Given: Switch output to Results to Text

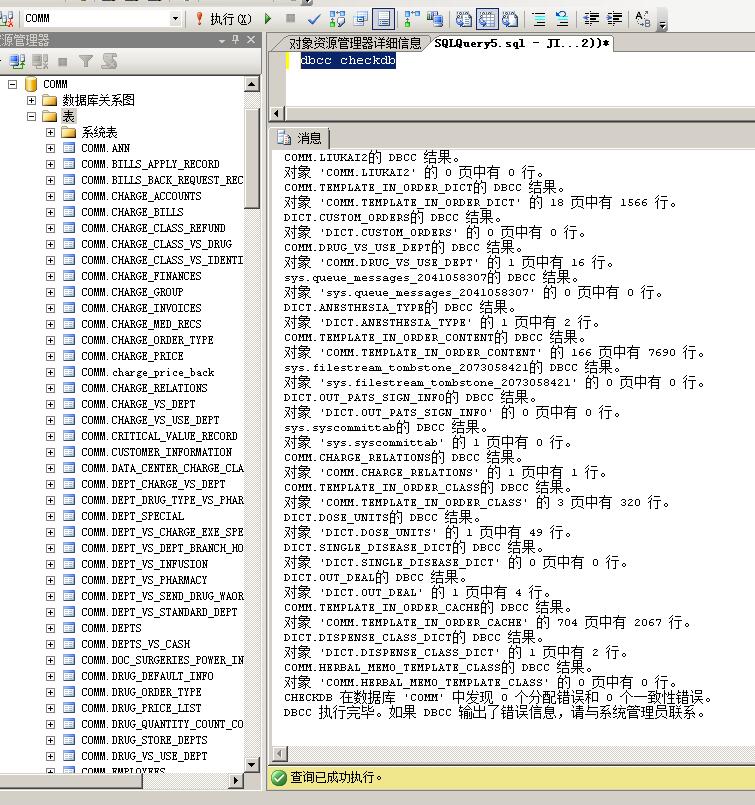Looking at the screenshot, I should [463, 19].
